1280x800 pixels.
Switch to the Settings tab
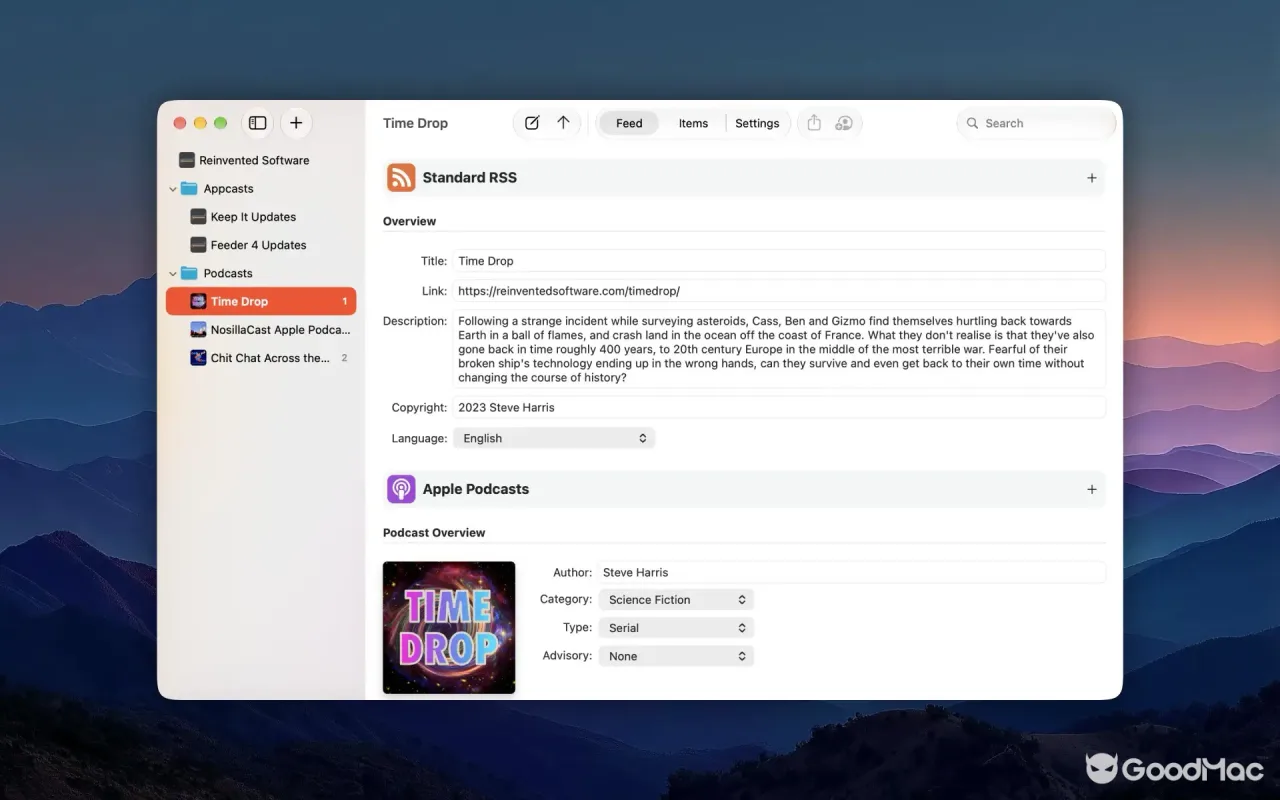coord(757,123)
